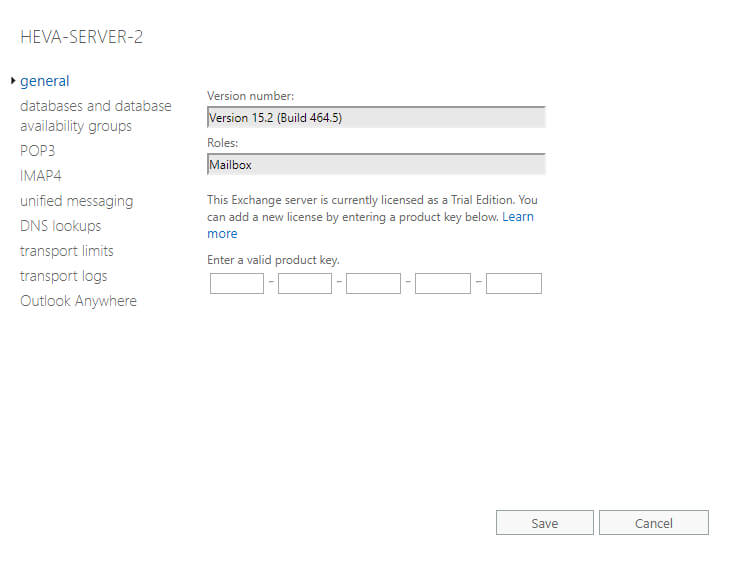
Task: Focus the third product key box
Action: pos(373,284)
